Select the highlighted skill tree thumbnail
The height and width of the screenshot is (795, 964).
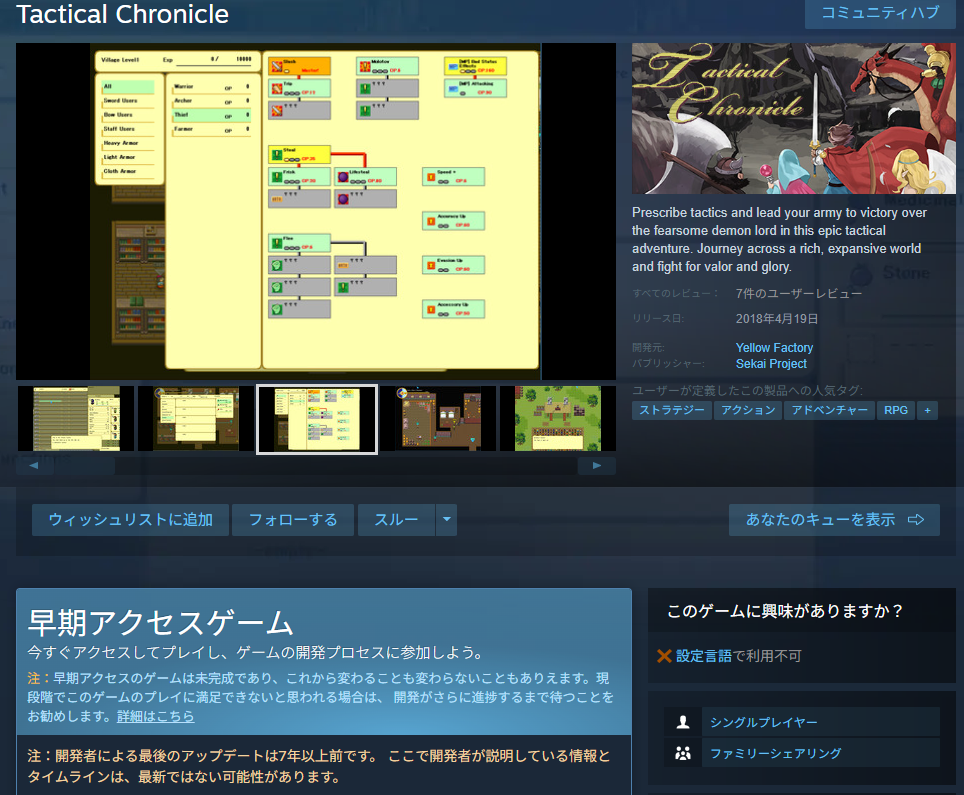point(317,419)
